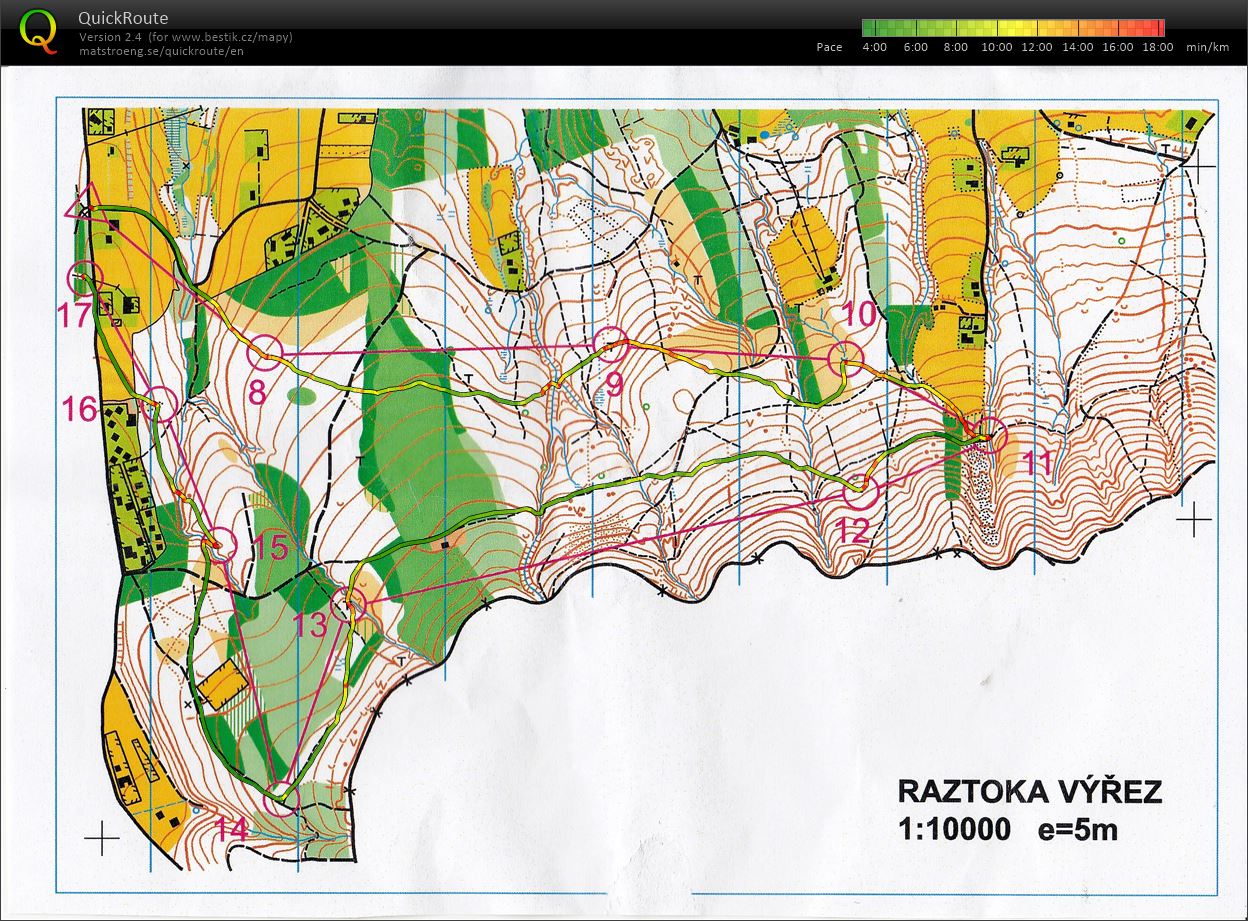Click the QuickRoute Q logo
1248x921 pixels.
38,30
